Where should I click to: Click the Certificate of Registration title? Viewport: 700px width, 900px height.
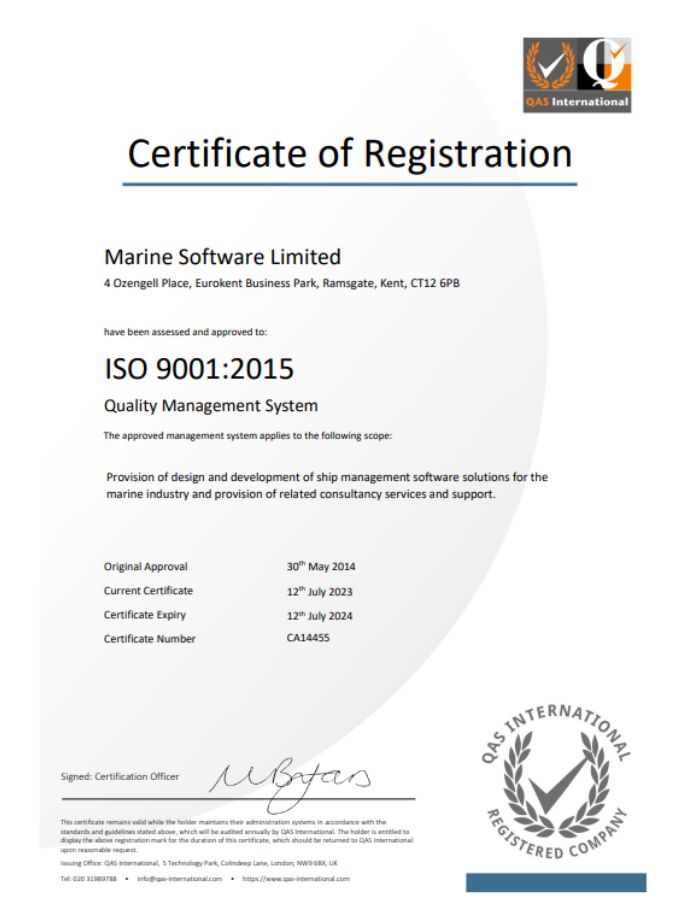[350, 152]
